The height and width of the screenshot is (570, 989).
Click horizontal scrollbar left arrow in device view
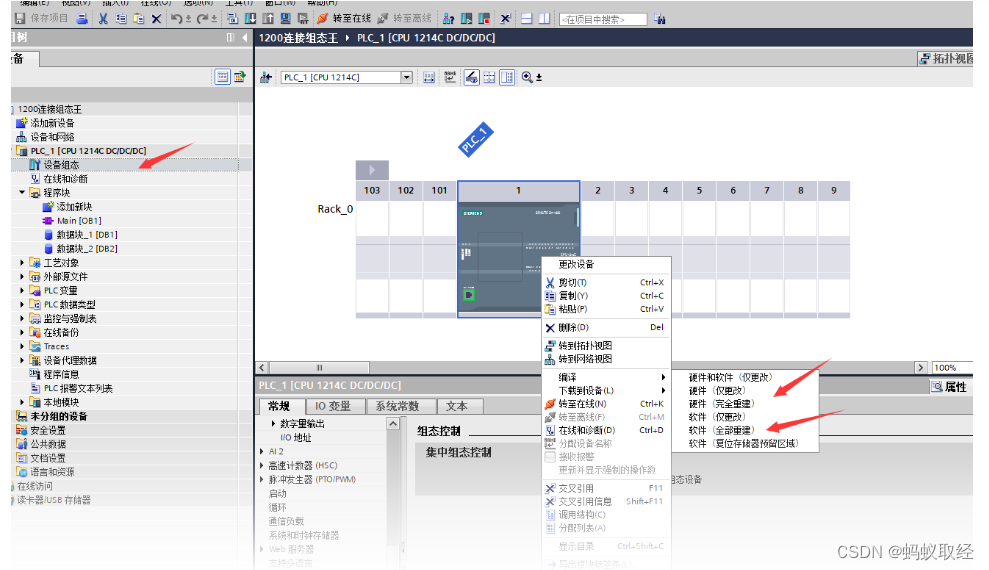point(262,368)
